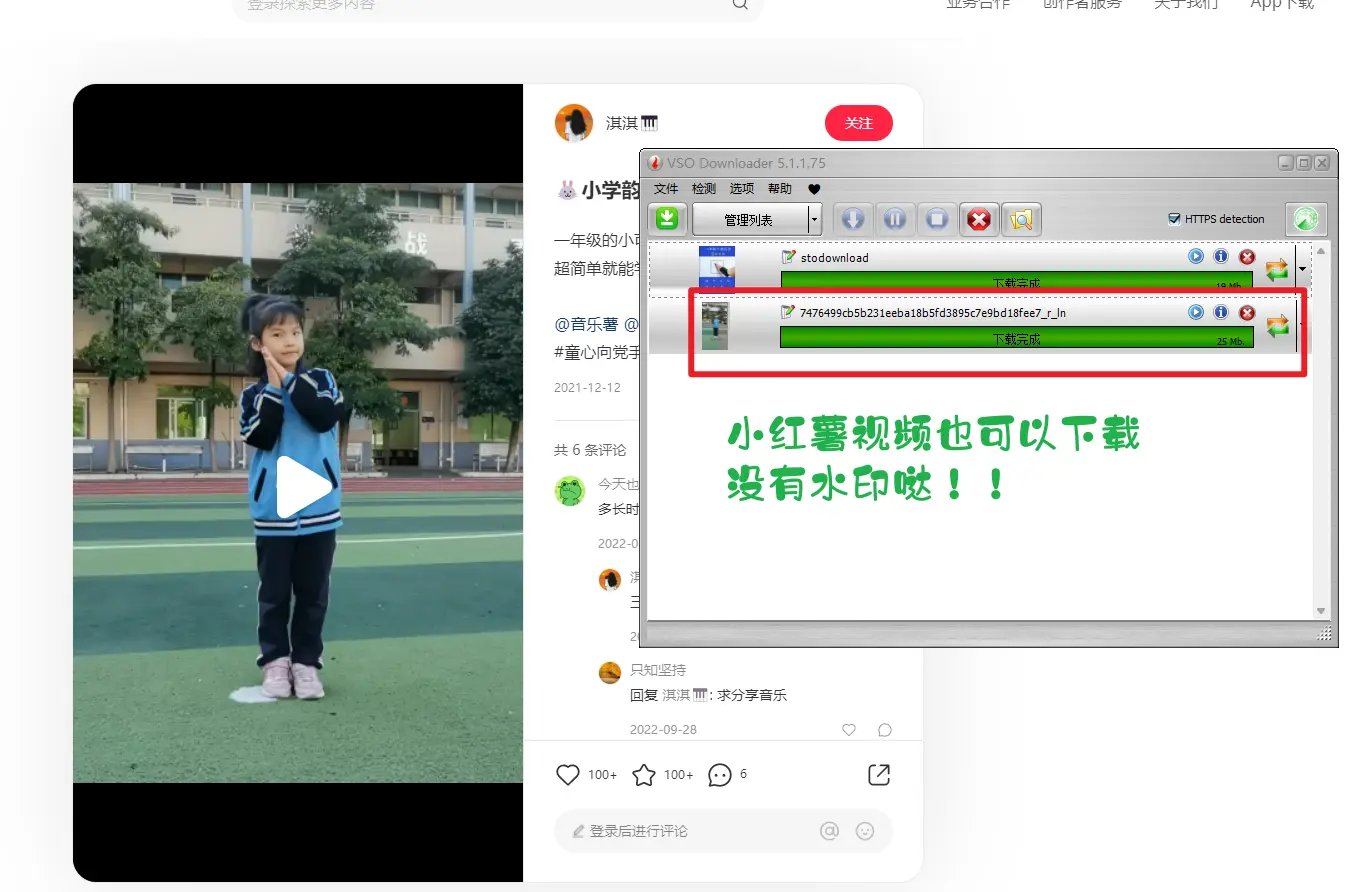Click the stodownload green progress bar

[x=1016, y=282]
